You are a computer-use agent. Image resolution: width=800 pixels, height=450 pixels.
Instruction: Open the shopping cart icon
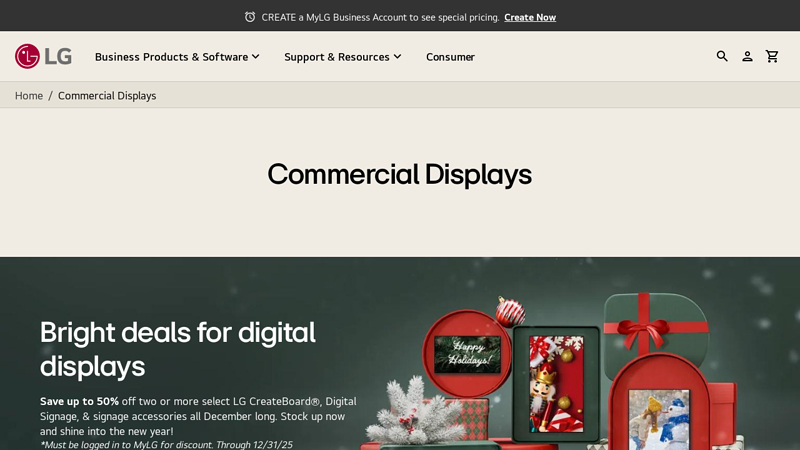772,56
